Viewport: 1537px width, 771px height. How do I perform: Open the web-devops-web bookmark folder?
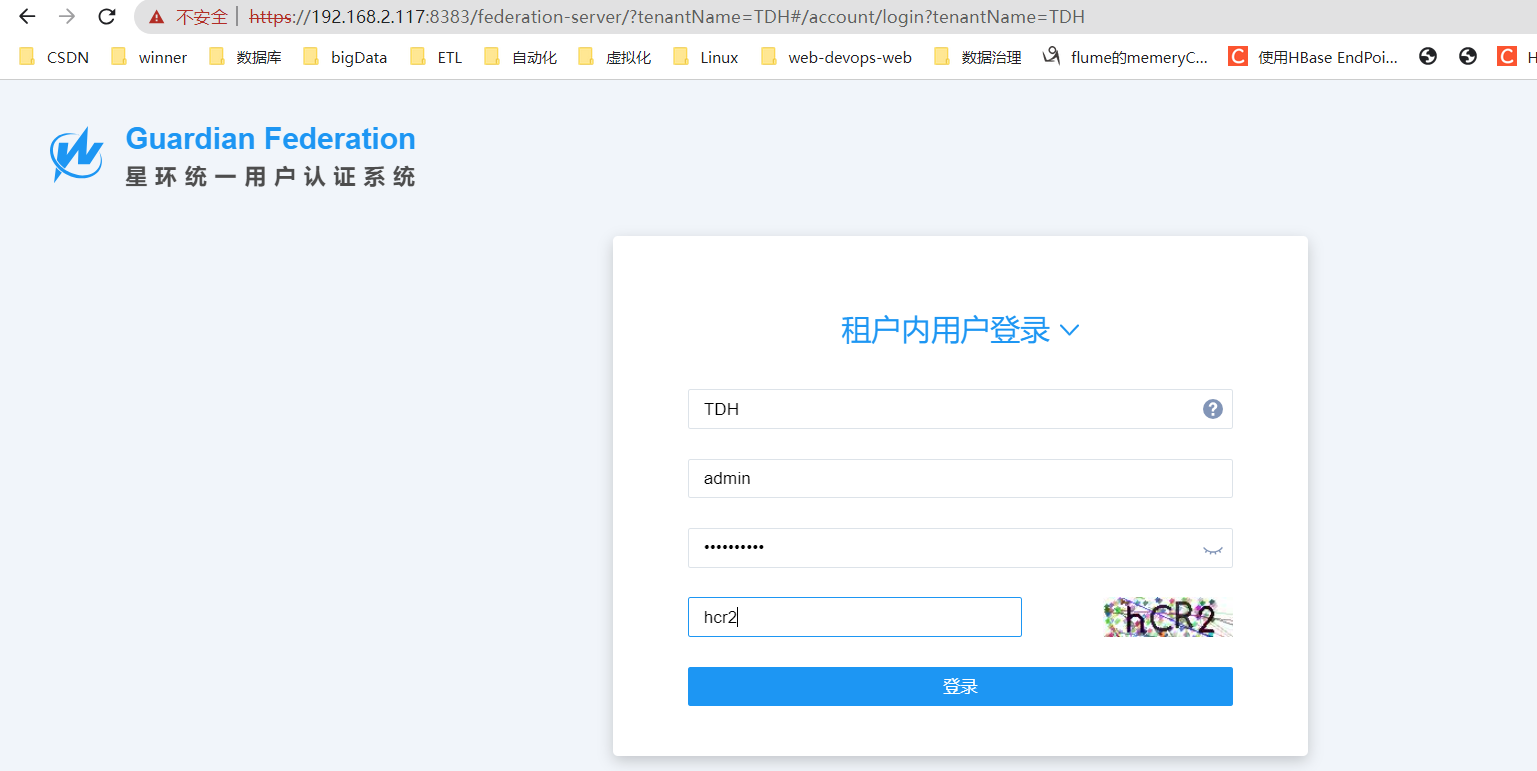836,57
